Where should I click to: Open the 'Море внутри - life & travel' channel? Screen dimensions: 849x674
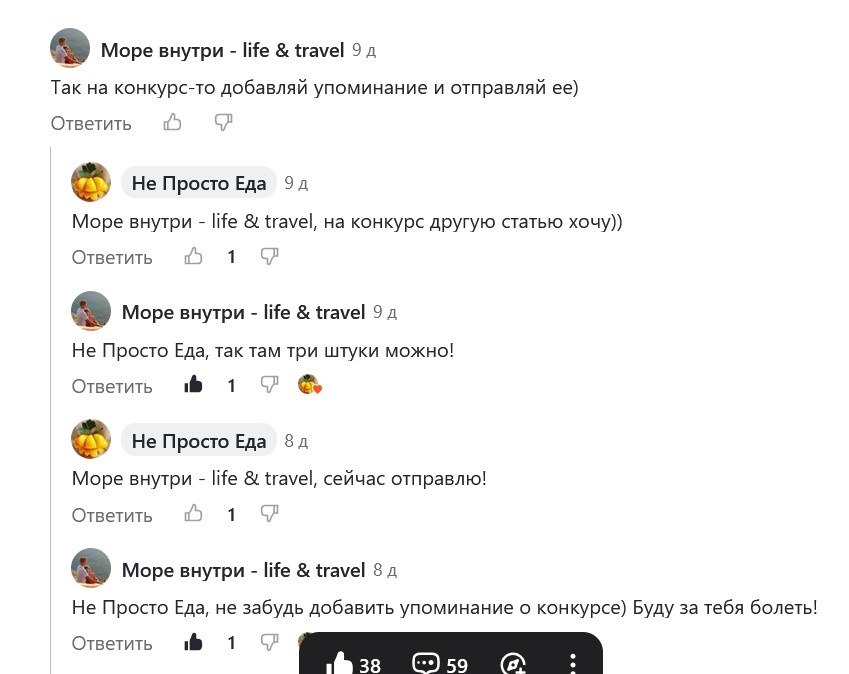coord(221,48)
